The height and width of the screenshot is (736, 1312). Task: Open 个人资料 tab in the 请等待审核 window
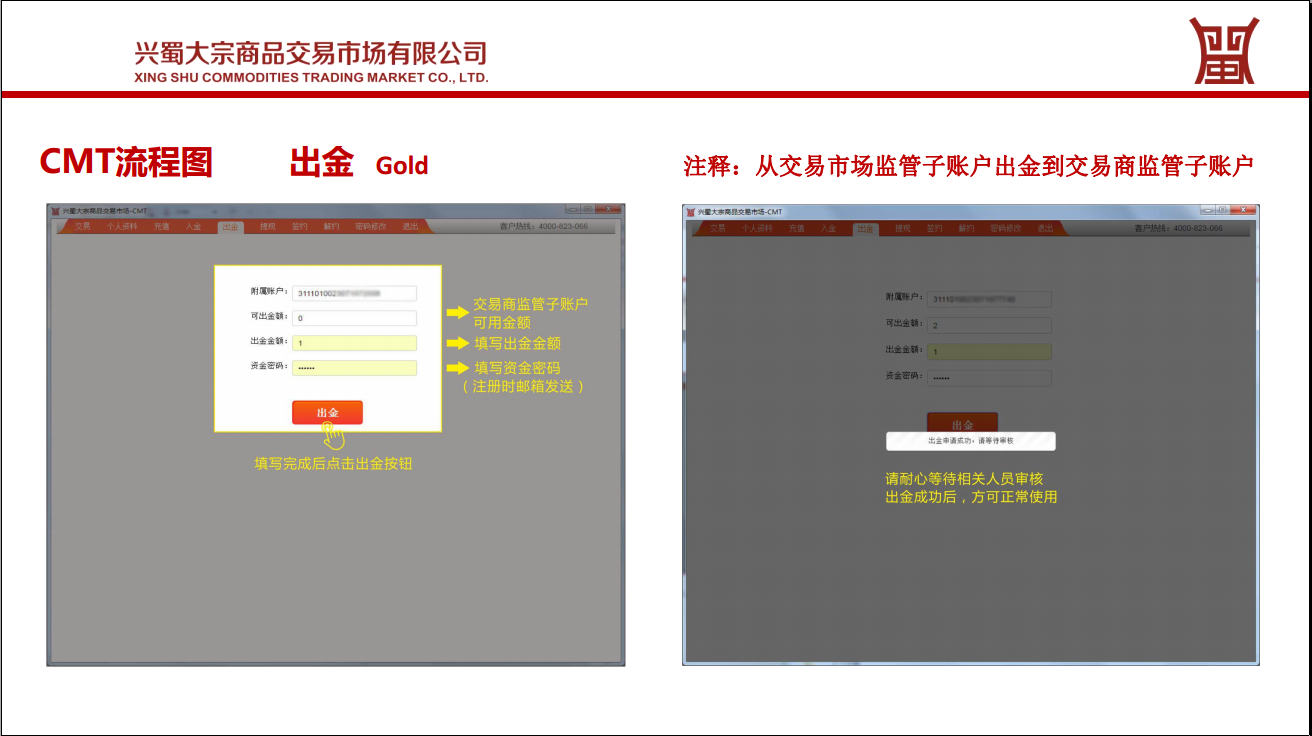757,229
